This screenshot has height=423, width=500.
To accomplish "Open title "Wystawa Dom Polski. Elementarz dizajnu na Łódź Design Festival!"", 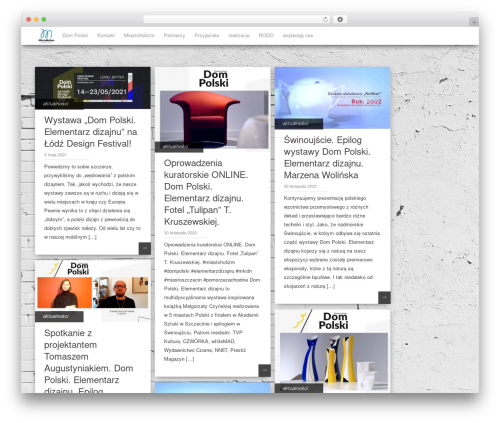I will [90, 132].
